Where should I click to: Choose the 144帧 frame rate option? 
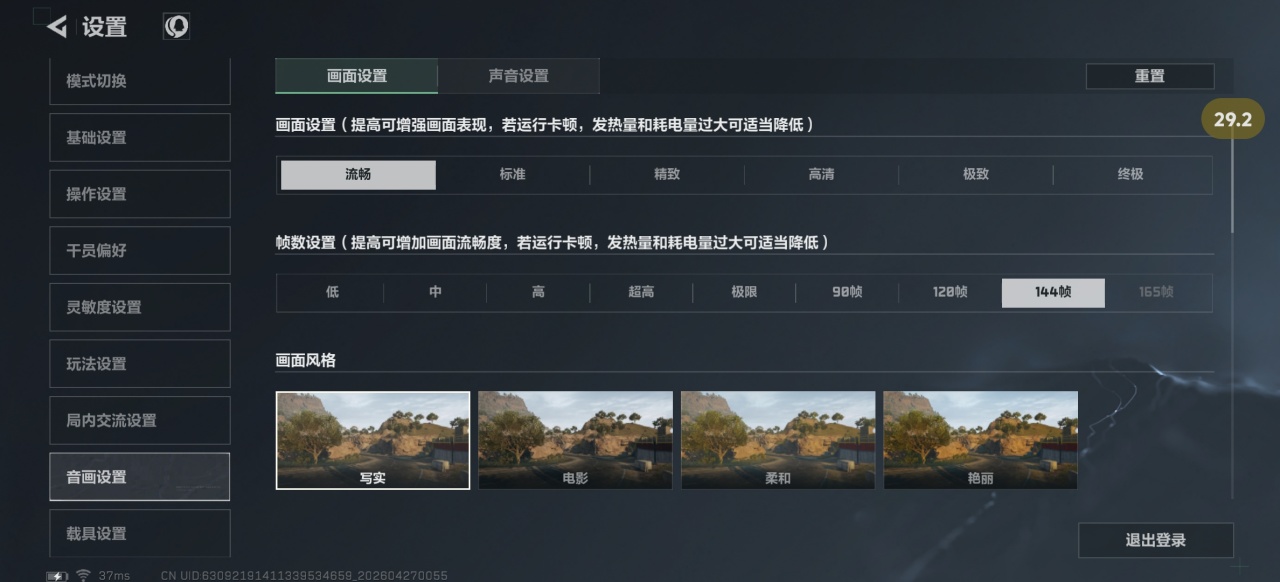(1053, 292)
